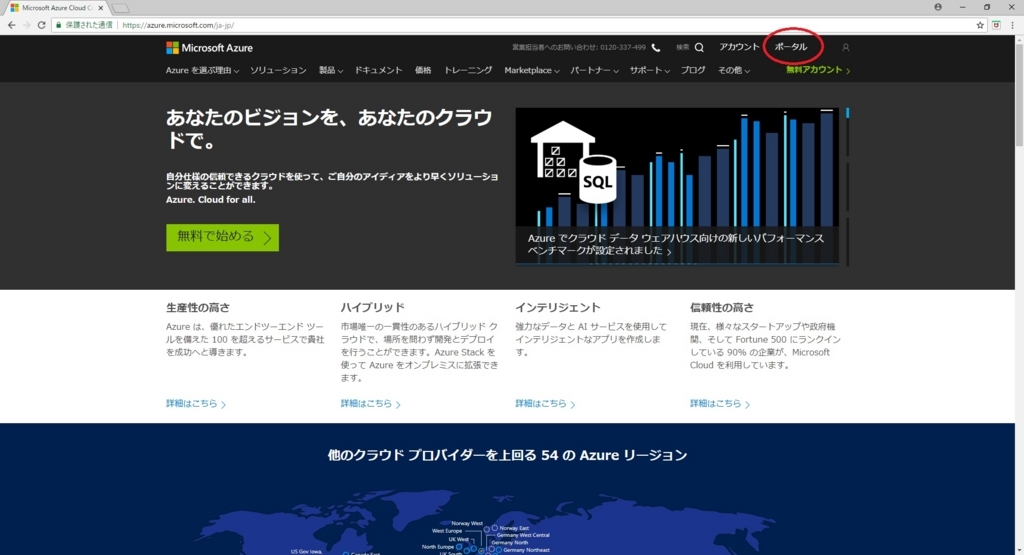Close the Microsoft Azure browser tab
Image resolution: width=1024 pixels, height=555 pixels.
tap(101, 8)
